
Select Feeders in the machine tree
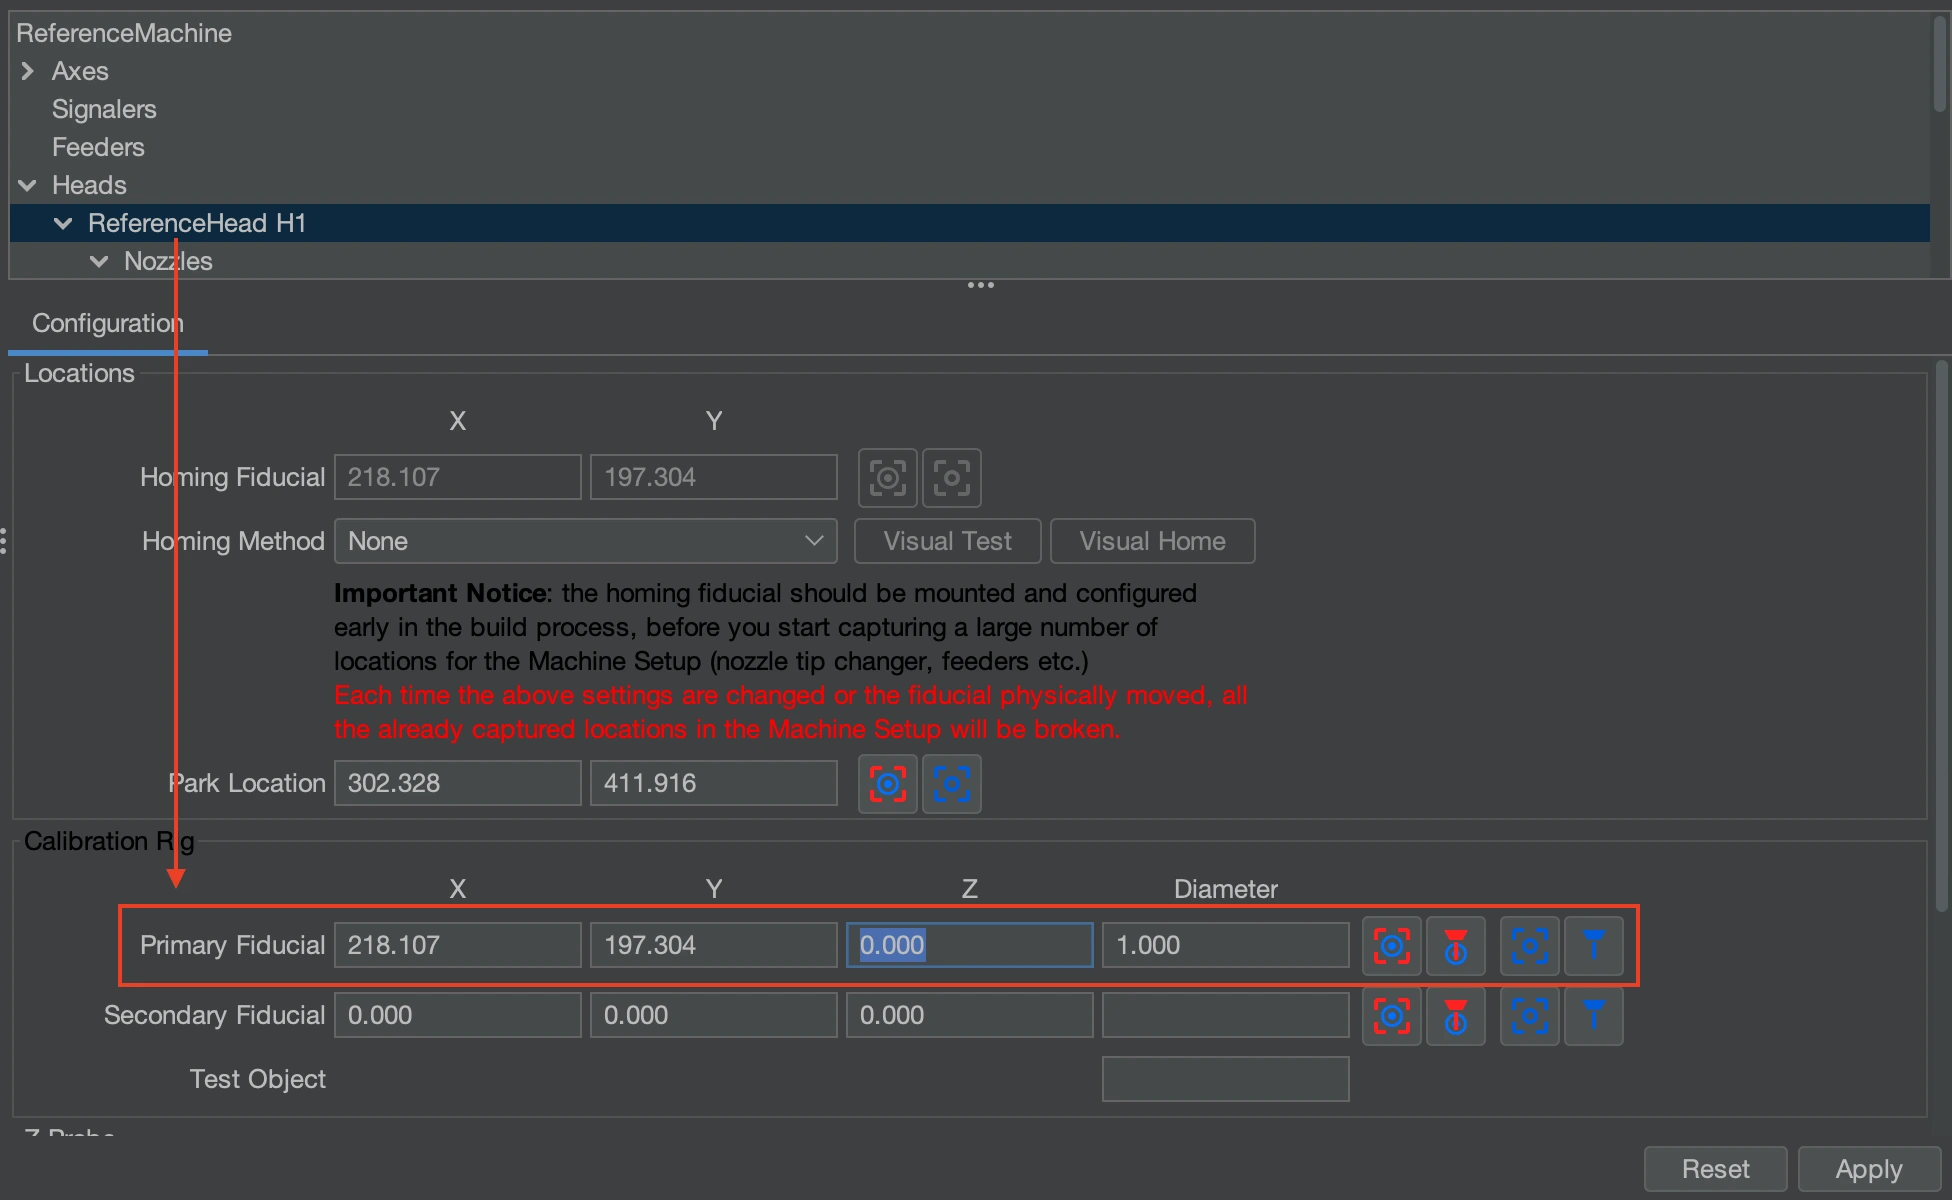tap(98, 147)
